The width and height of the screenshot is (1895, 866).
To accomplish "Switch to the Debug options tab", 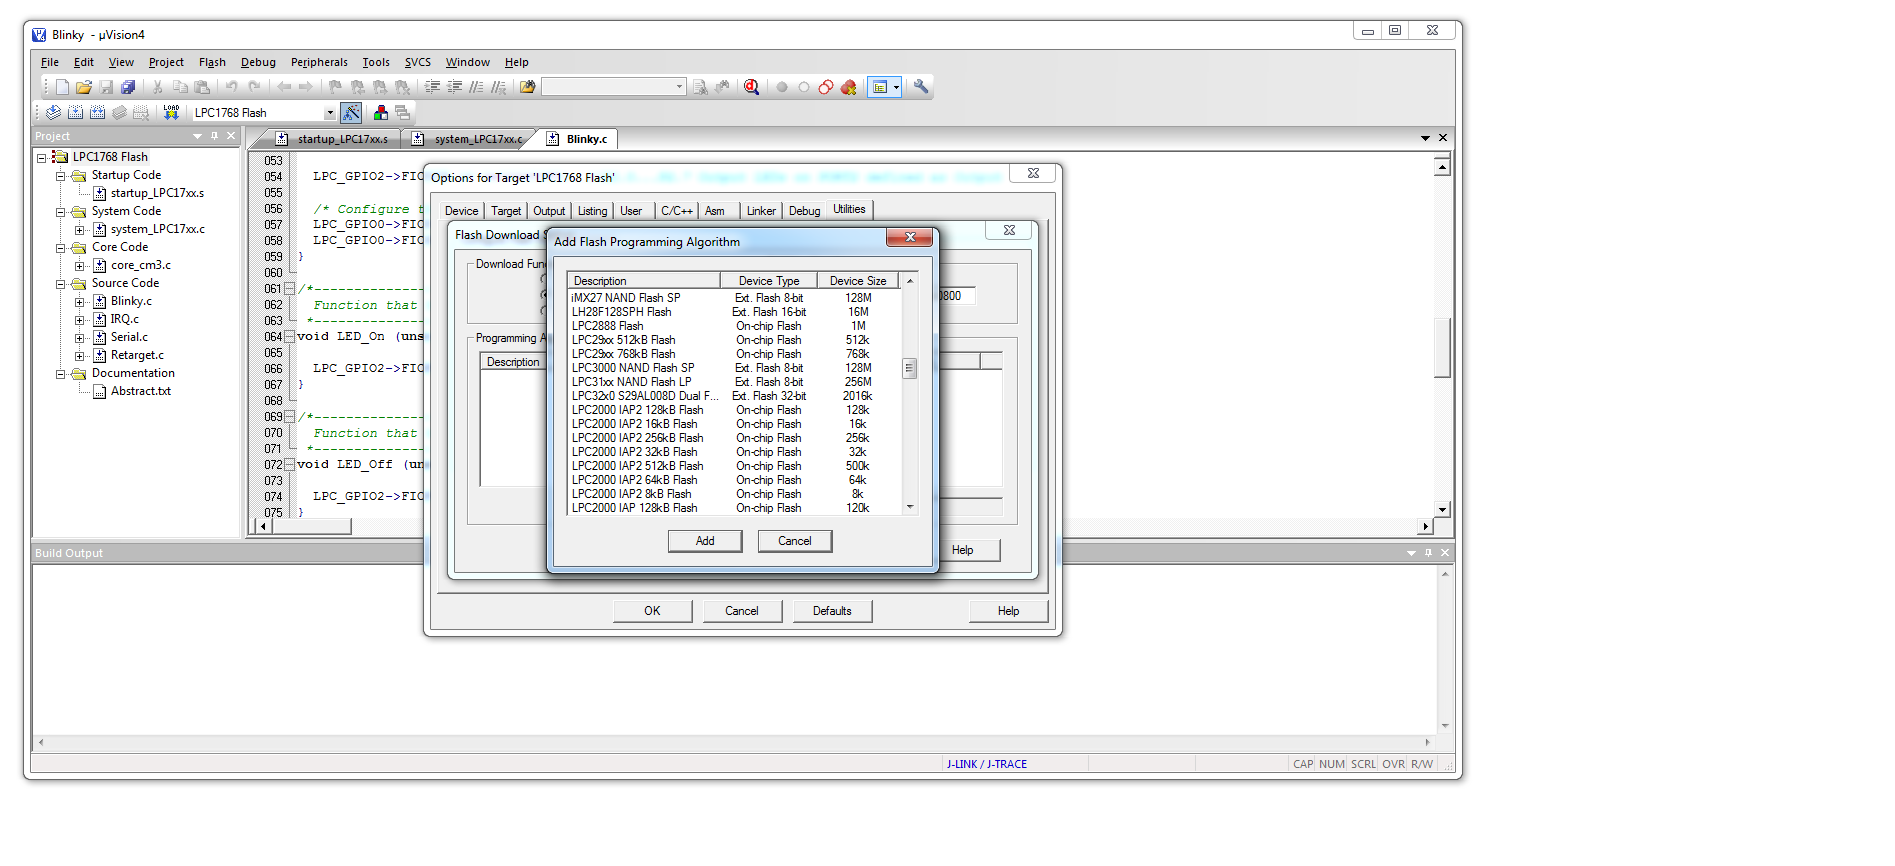I will [804, 211].
